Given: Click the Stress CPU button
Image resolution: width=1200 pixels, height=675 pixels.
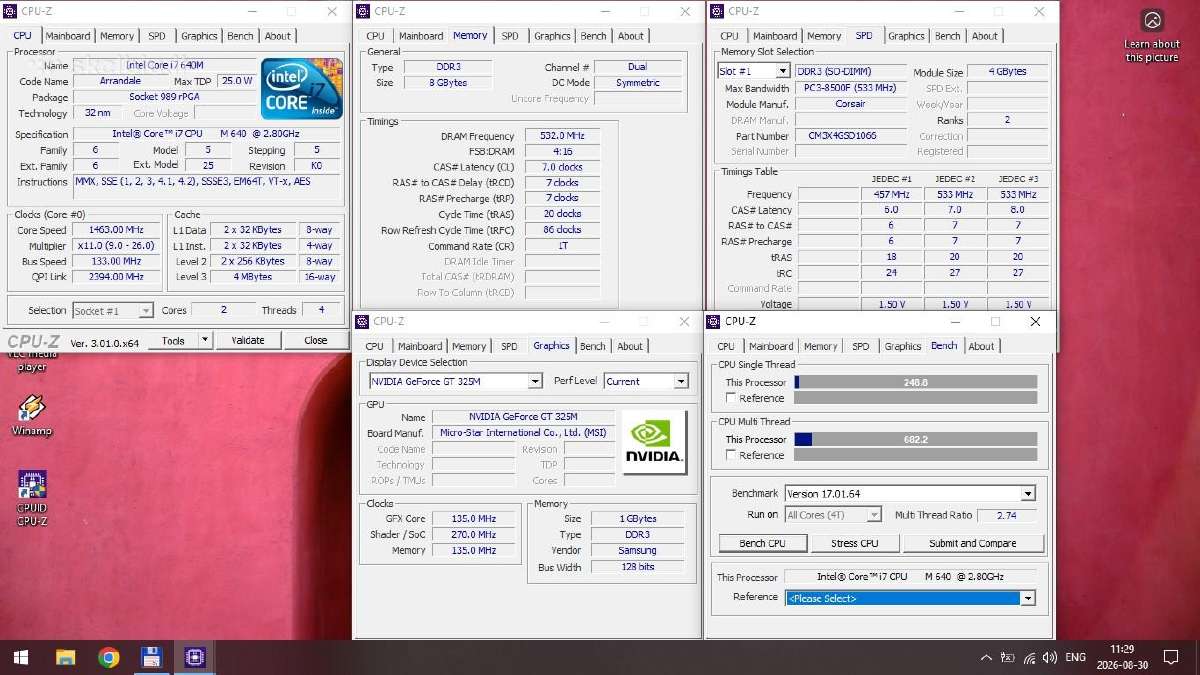Looking at the screenshot, I should tap(855, 543).
